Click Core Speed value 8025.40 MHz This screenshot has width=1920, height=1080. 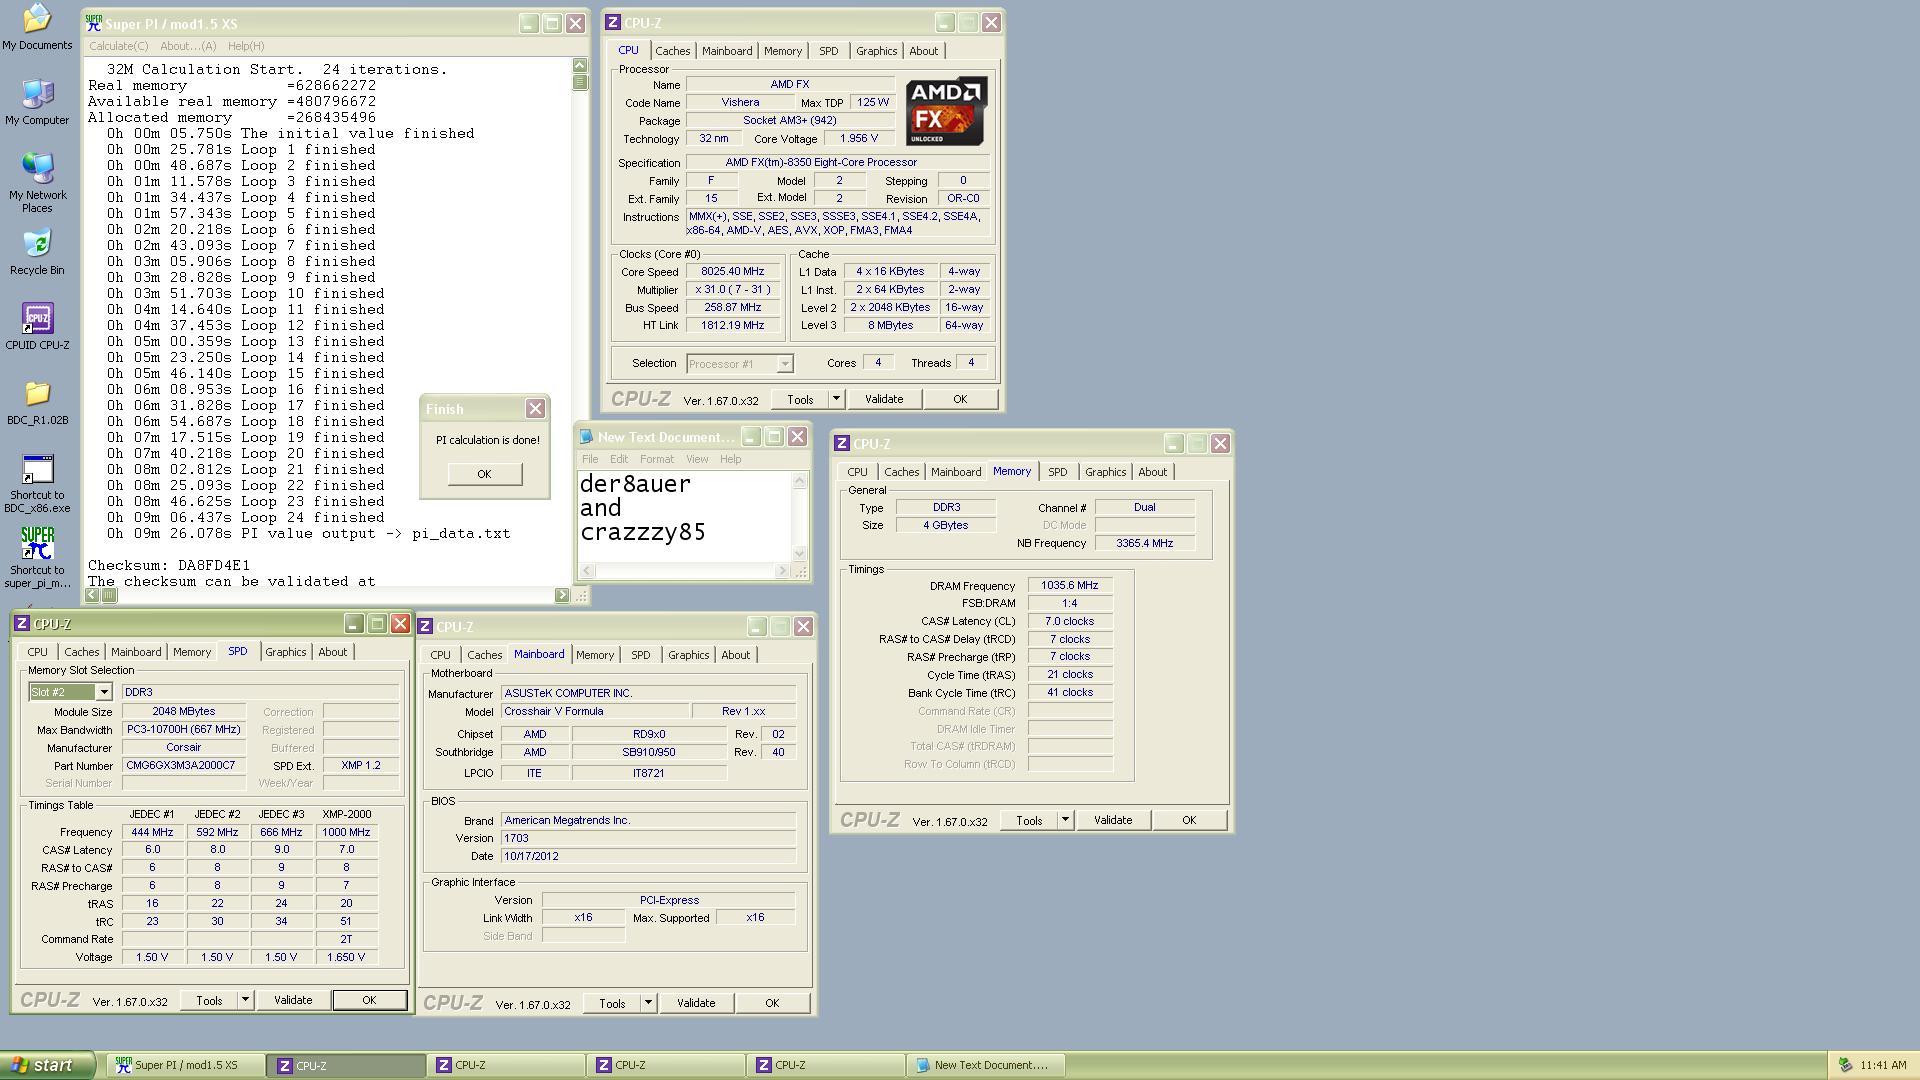732,272
